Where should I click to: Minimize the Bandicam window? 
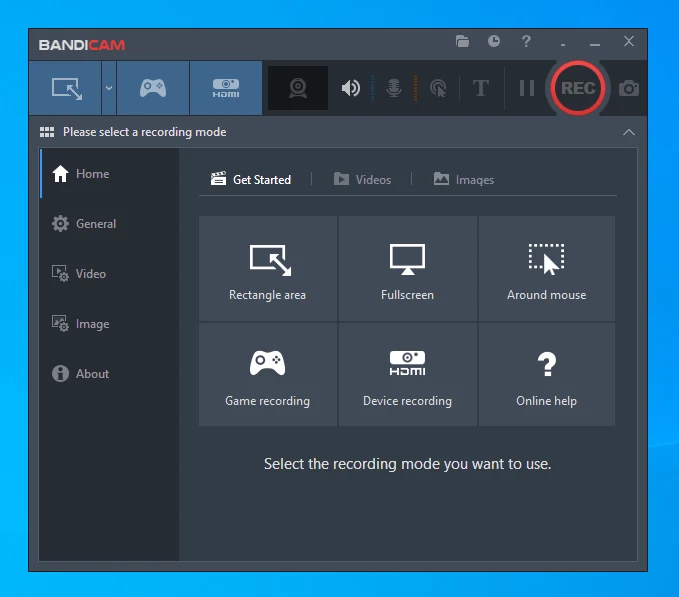coord(595,45)
